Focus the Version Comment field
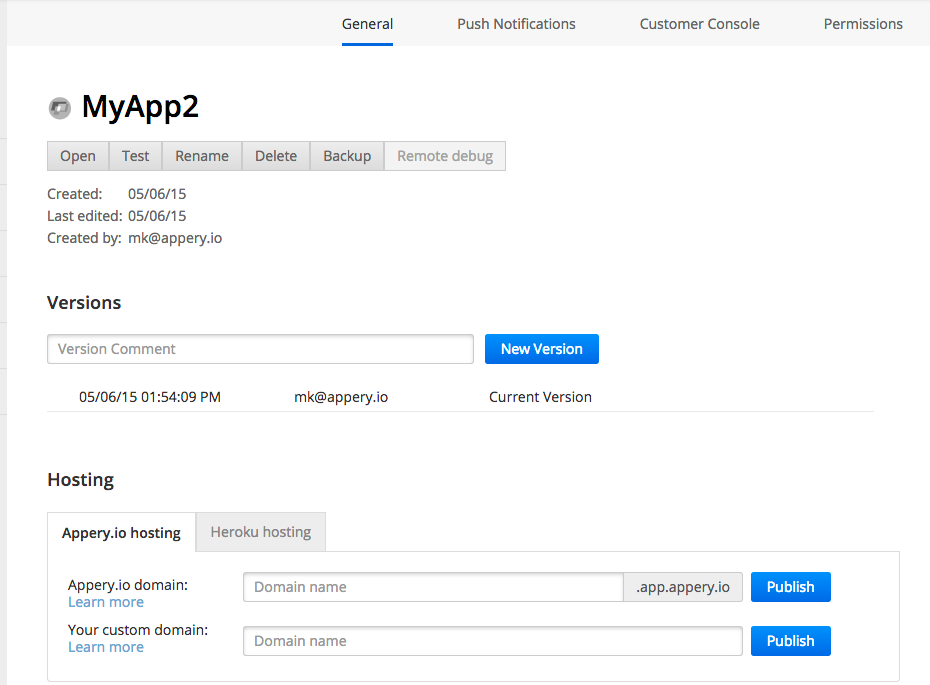930x685 pixels. coord(260,349)
